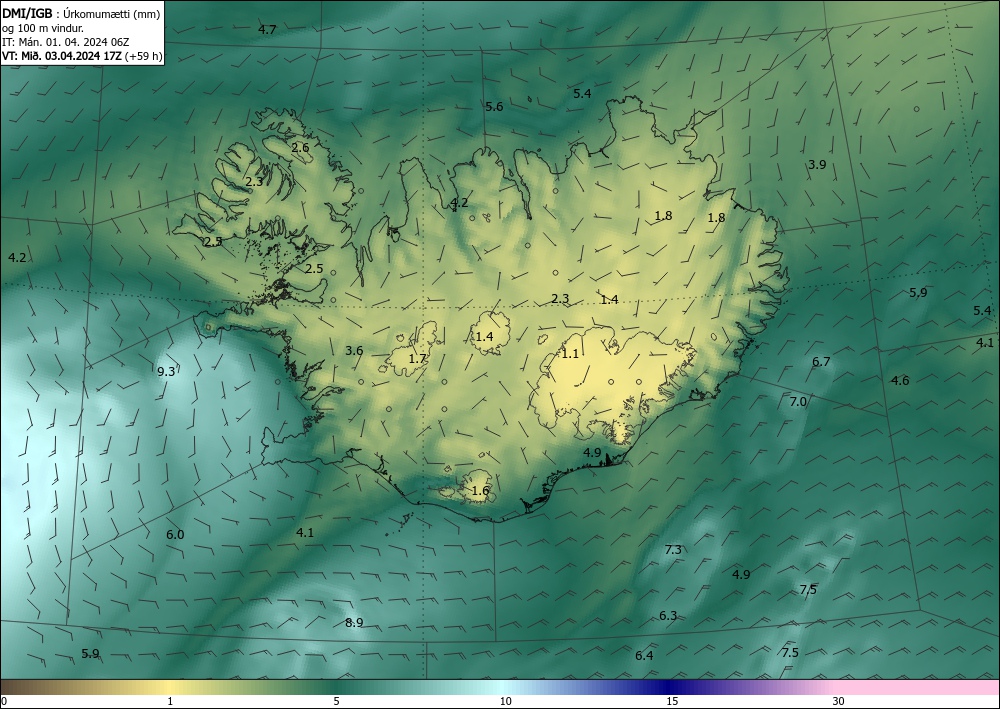Click the 2.6 value in the Westfjords
The height and width of the screenshot is (709, 1000).
point(300,147)
